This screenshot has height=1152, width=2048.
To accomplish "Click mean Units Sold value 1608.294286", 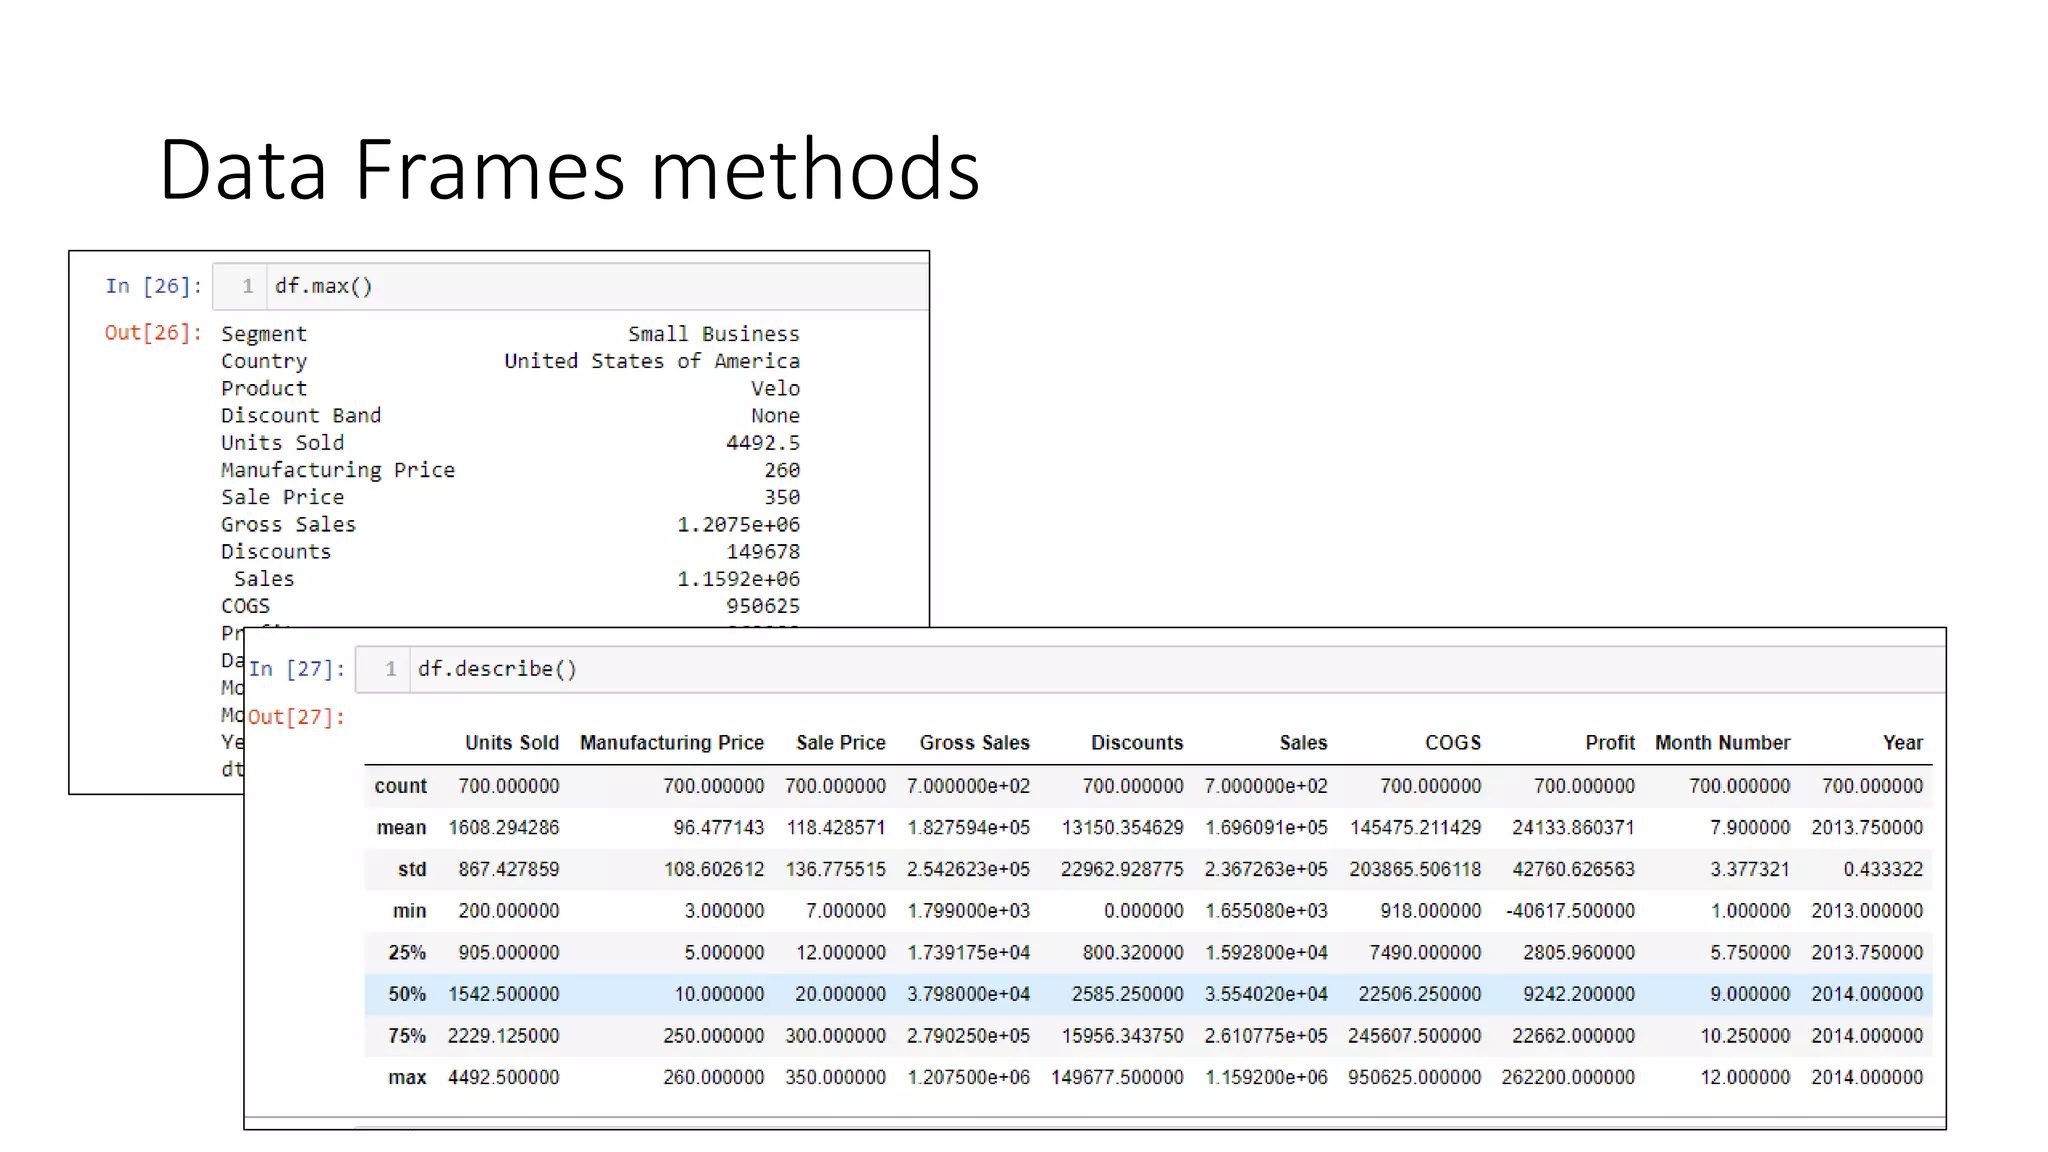I will click(504, 828).
